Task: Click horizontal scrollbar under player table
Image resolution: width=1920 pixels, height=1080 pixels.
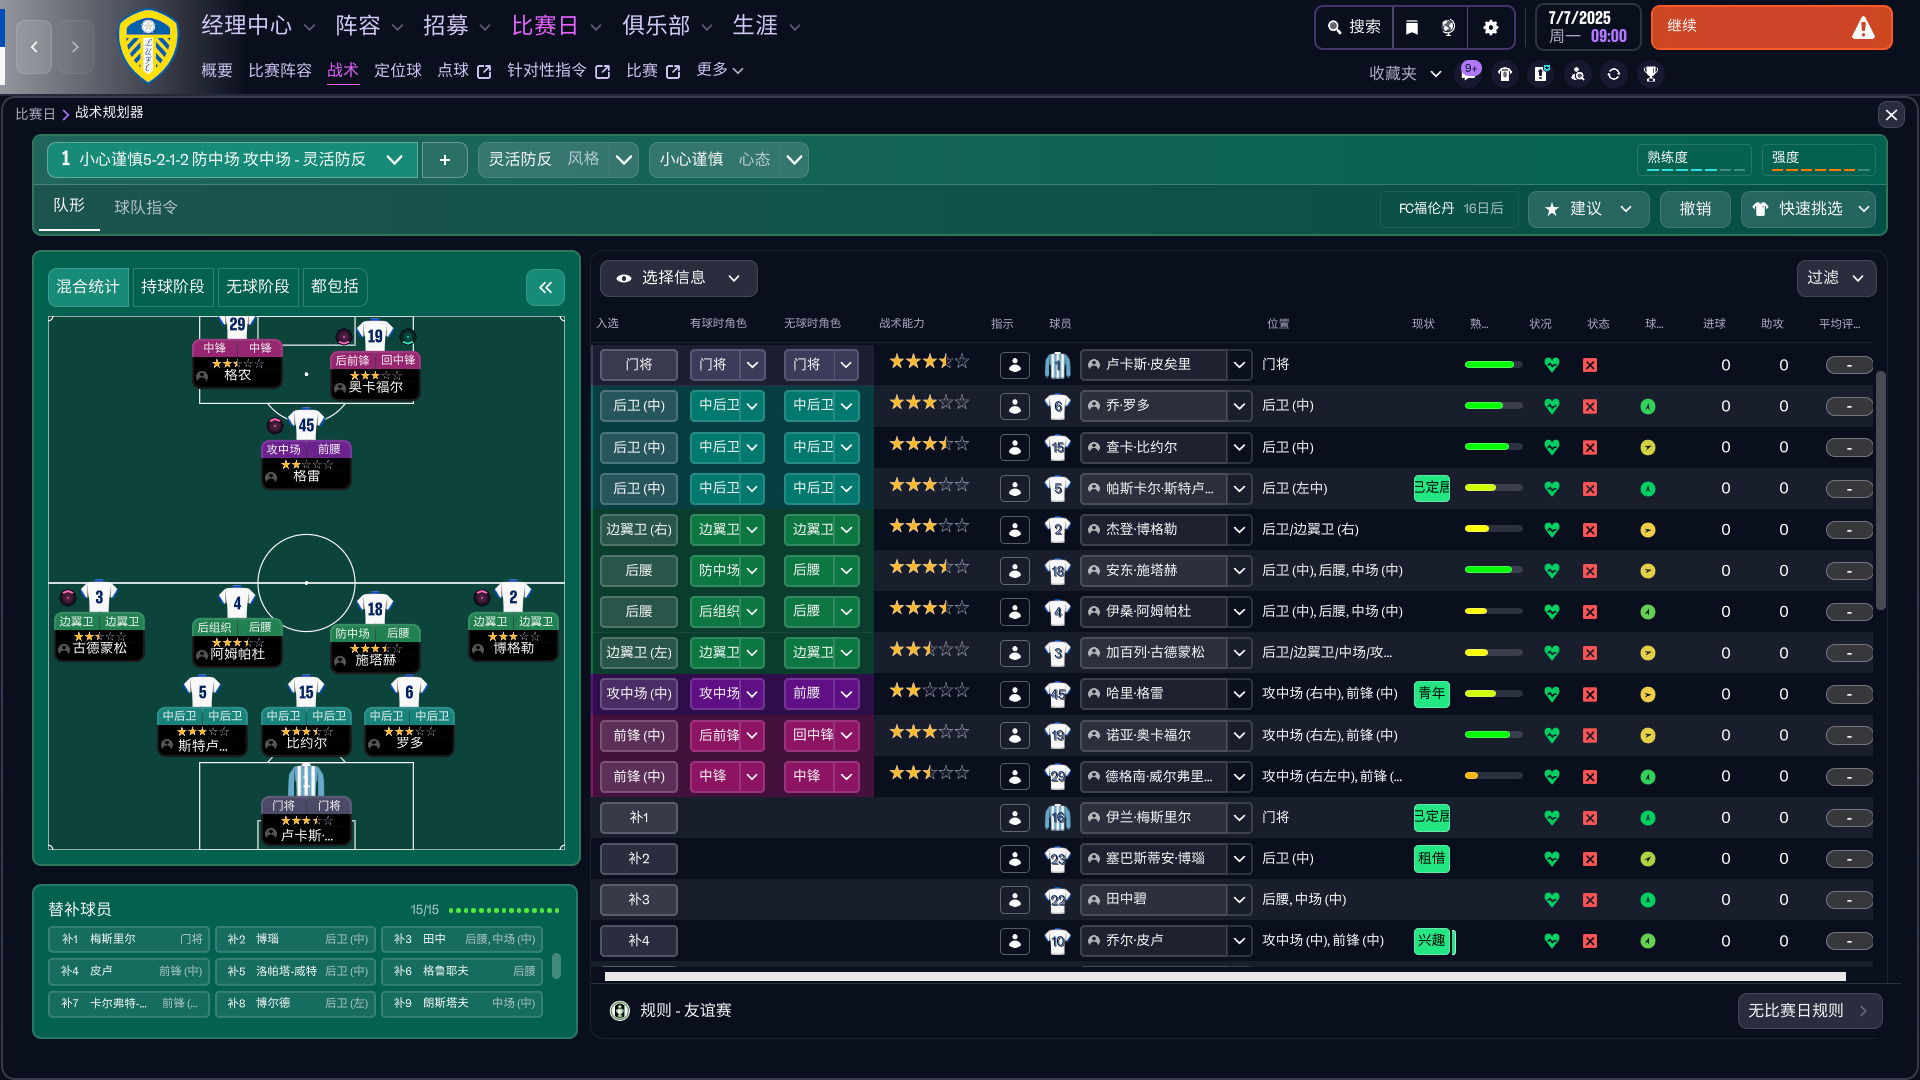Action: point(1224,976)
